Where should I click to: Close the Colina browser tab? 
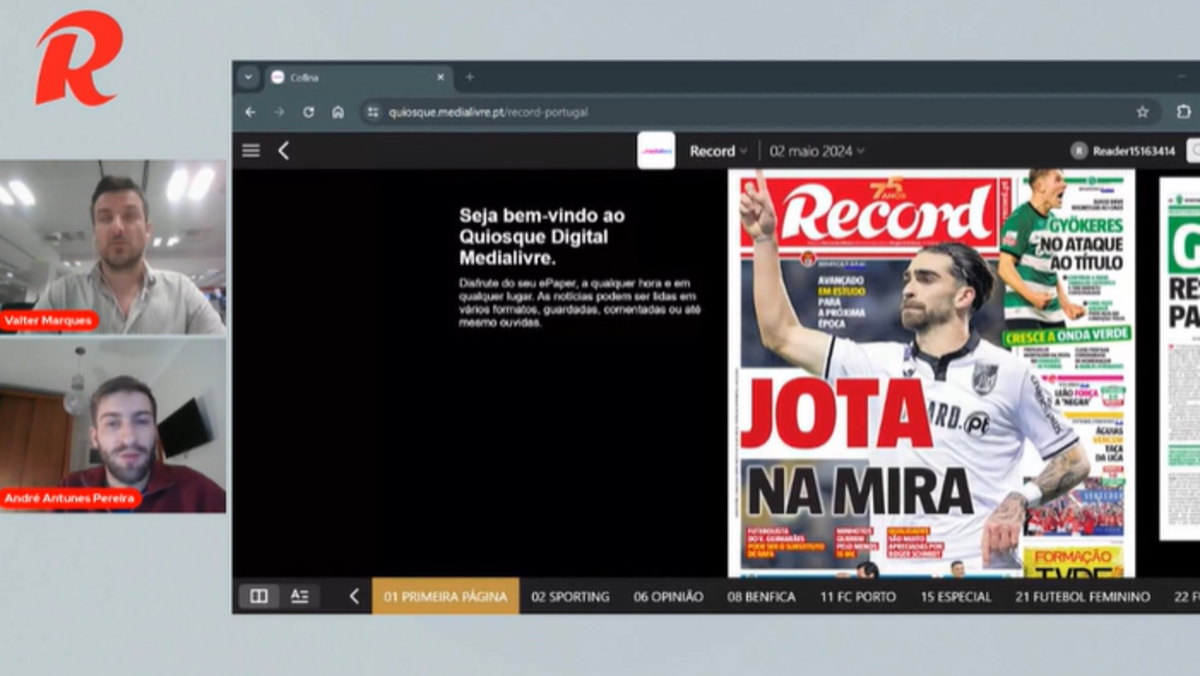[440, 77]
